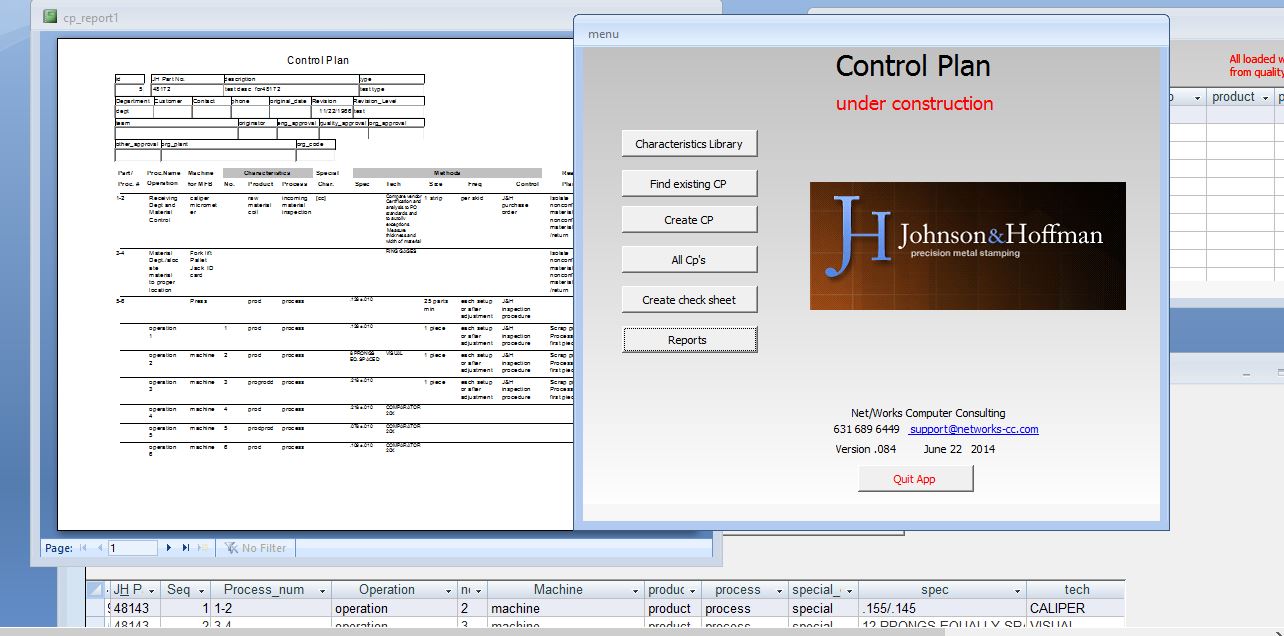Go to previous page of report
Viewport: 1284px width, 636px height.
pos(100,548)
